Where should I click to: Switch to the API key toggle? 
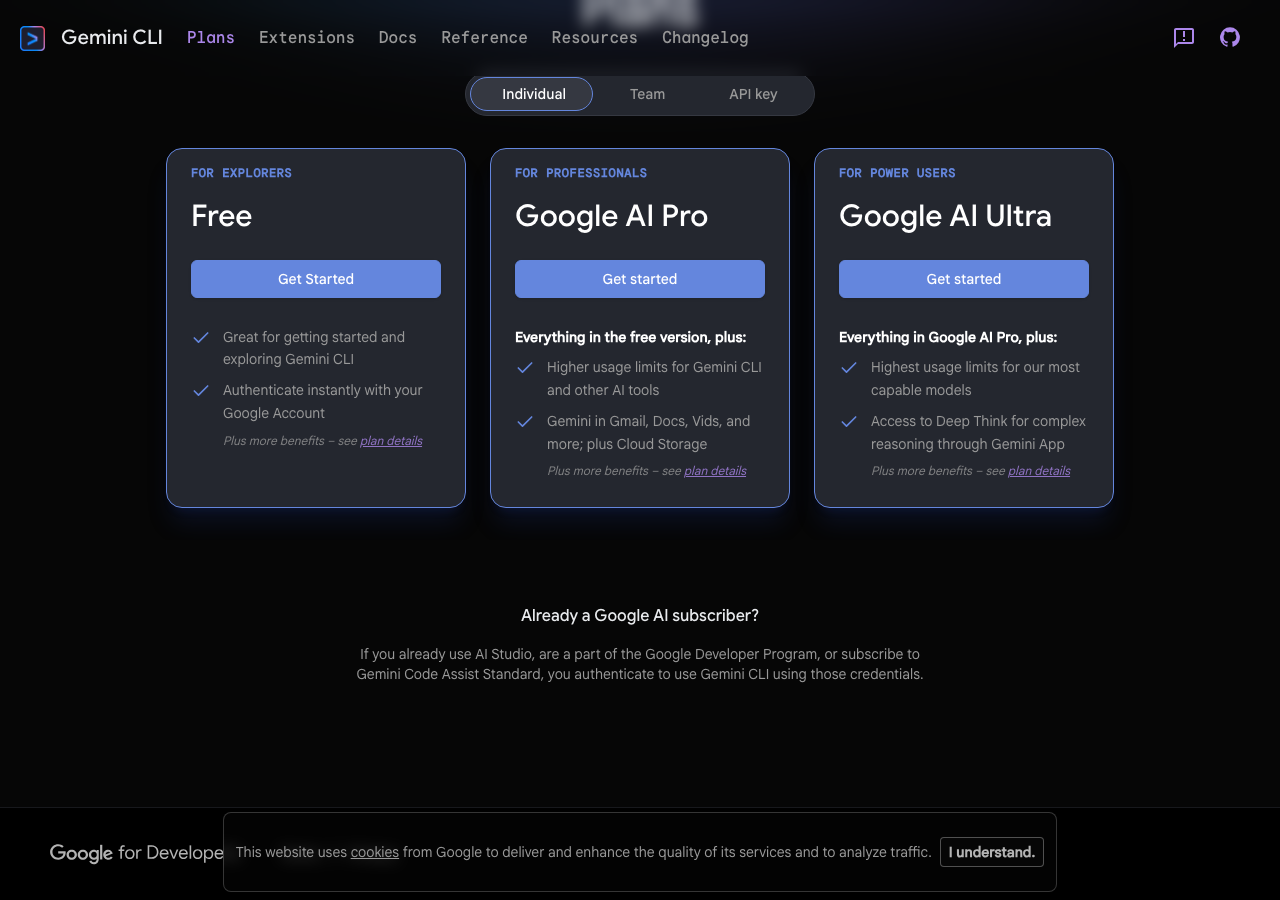(753, 94)
